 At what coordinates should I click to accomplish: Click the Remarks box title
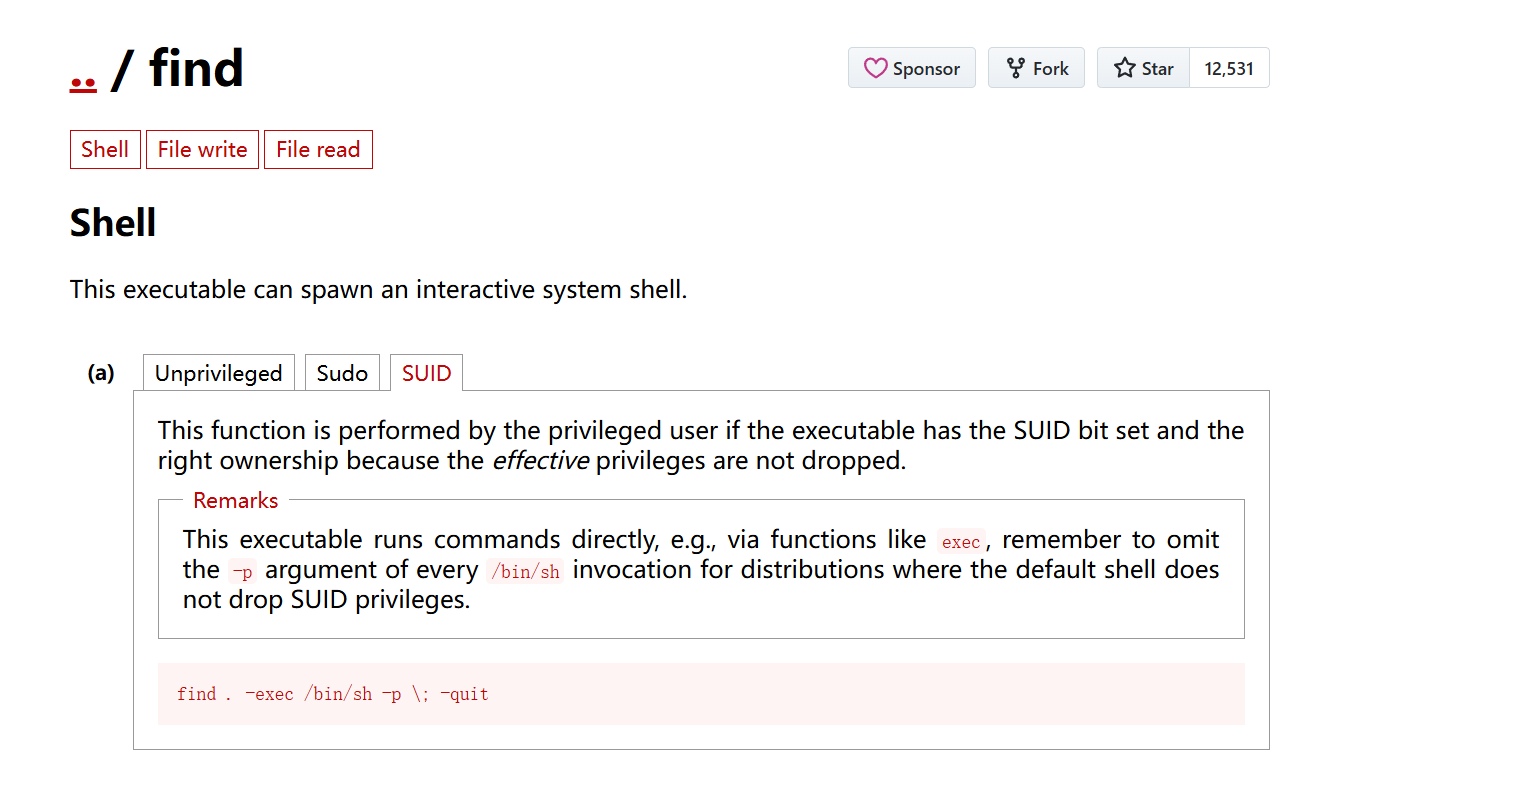click(236, 500)
